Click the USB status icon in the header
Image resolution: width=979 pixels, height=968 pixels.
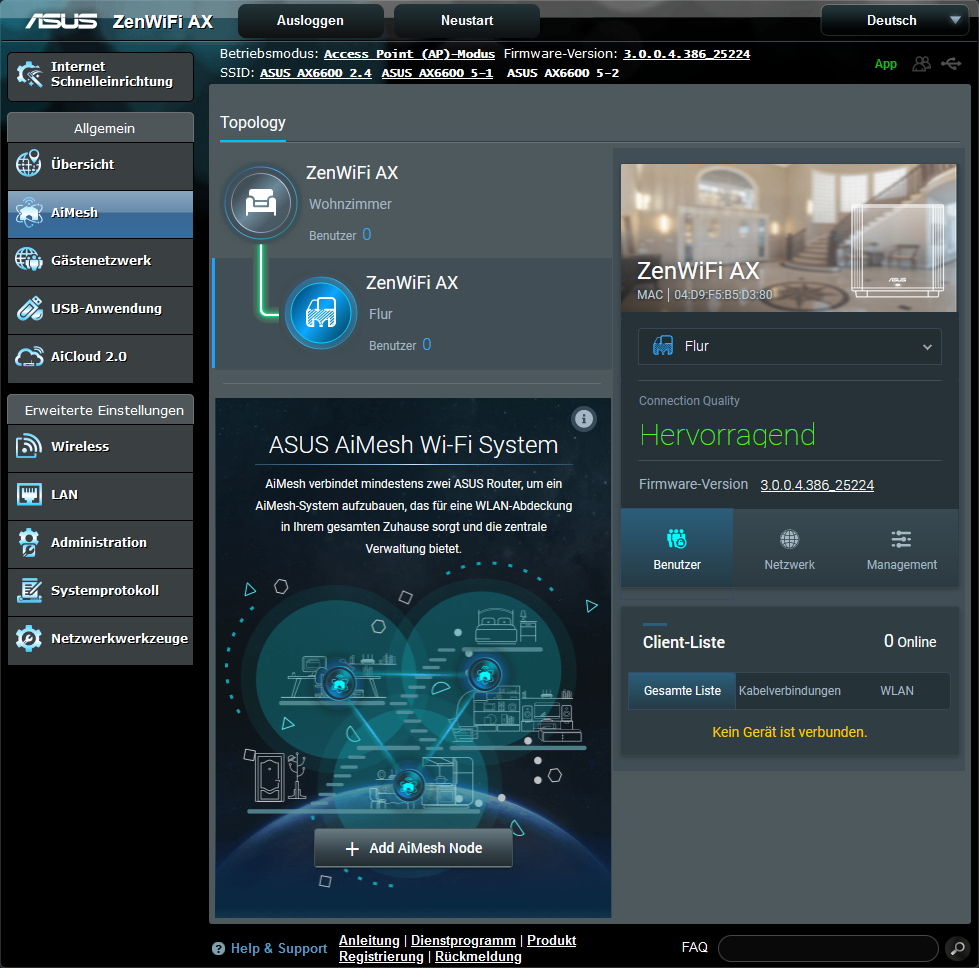pyautogui.click(x=952, y=64)
